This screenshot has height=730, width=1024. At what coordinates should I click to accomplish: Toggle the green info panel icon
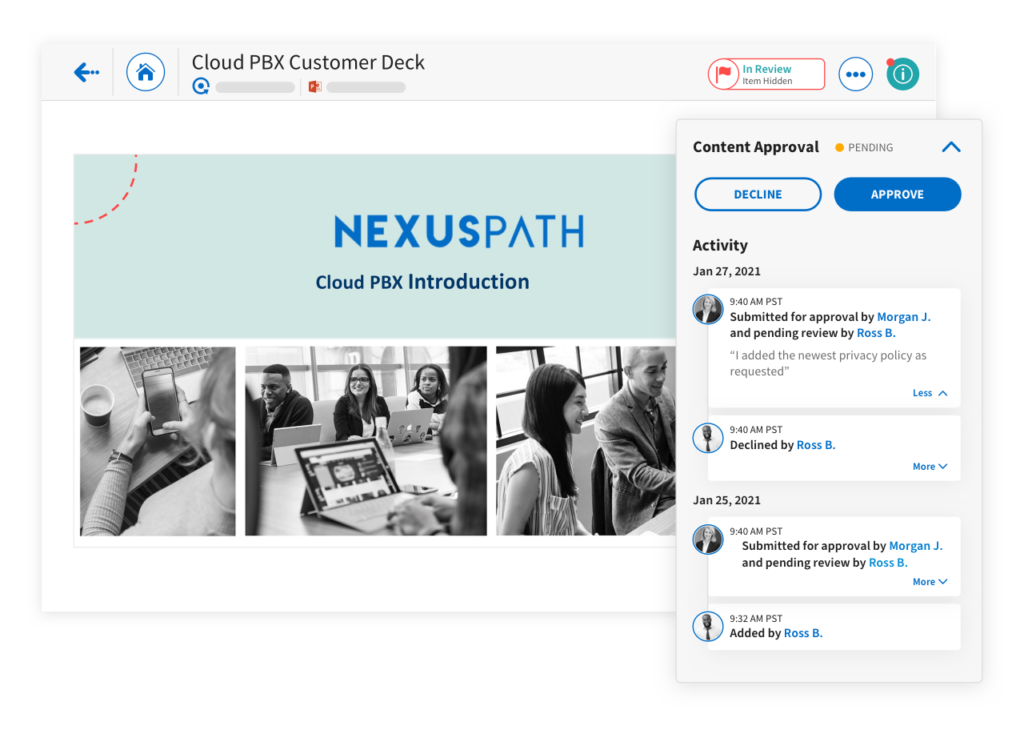tap(903, 74)
